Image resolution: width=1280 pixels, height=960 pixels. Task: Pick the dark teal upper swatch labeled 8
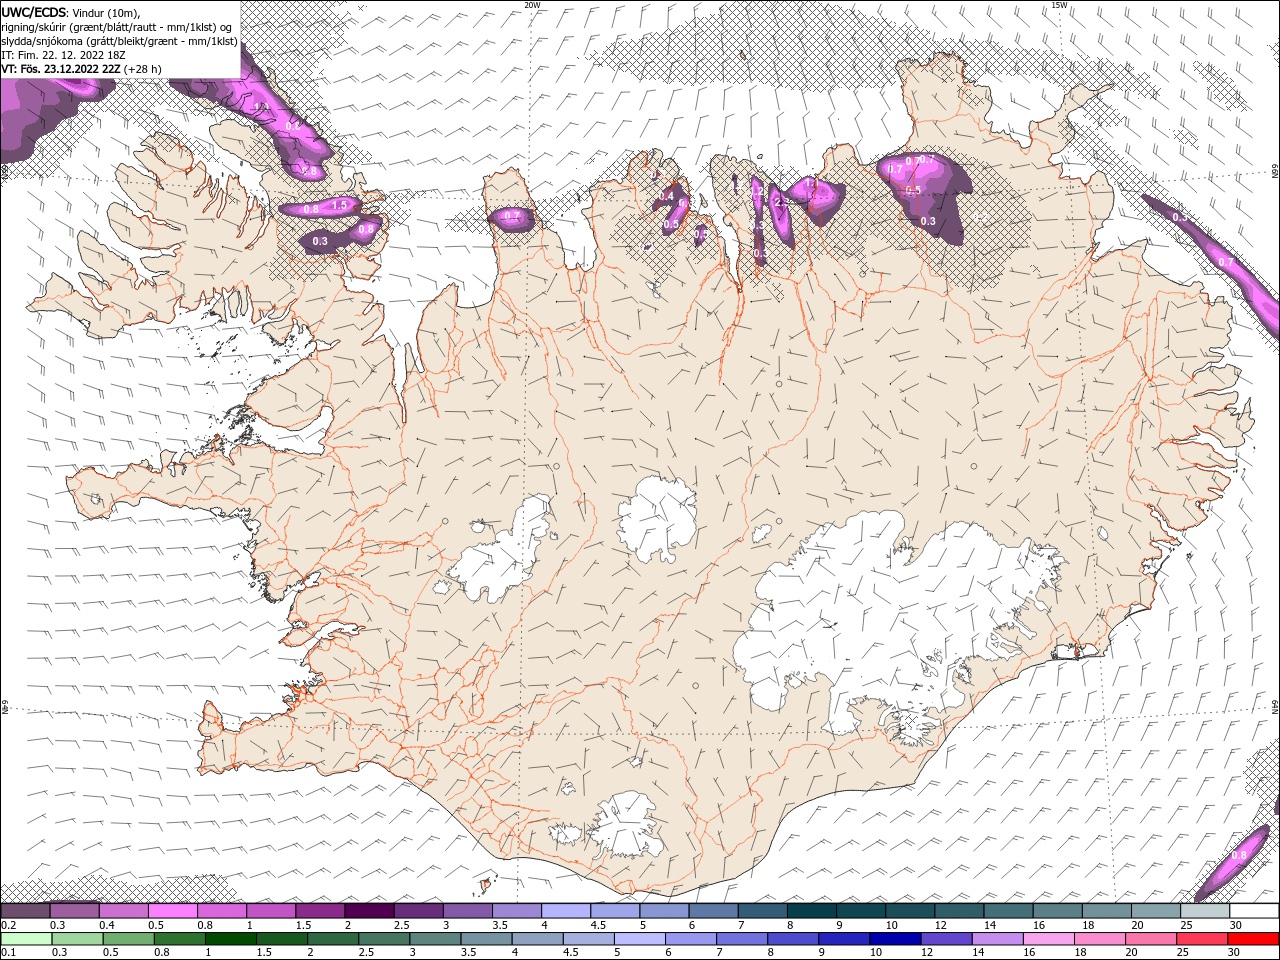[x=812, y=911]
